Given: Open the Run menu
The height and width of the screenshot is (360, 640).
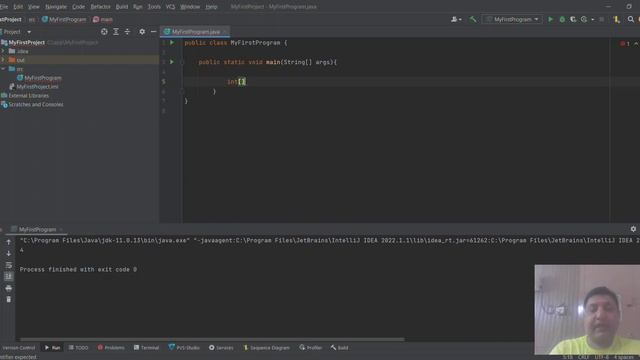Looking at the screenshot, I should point(138,7).
